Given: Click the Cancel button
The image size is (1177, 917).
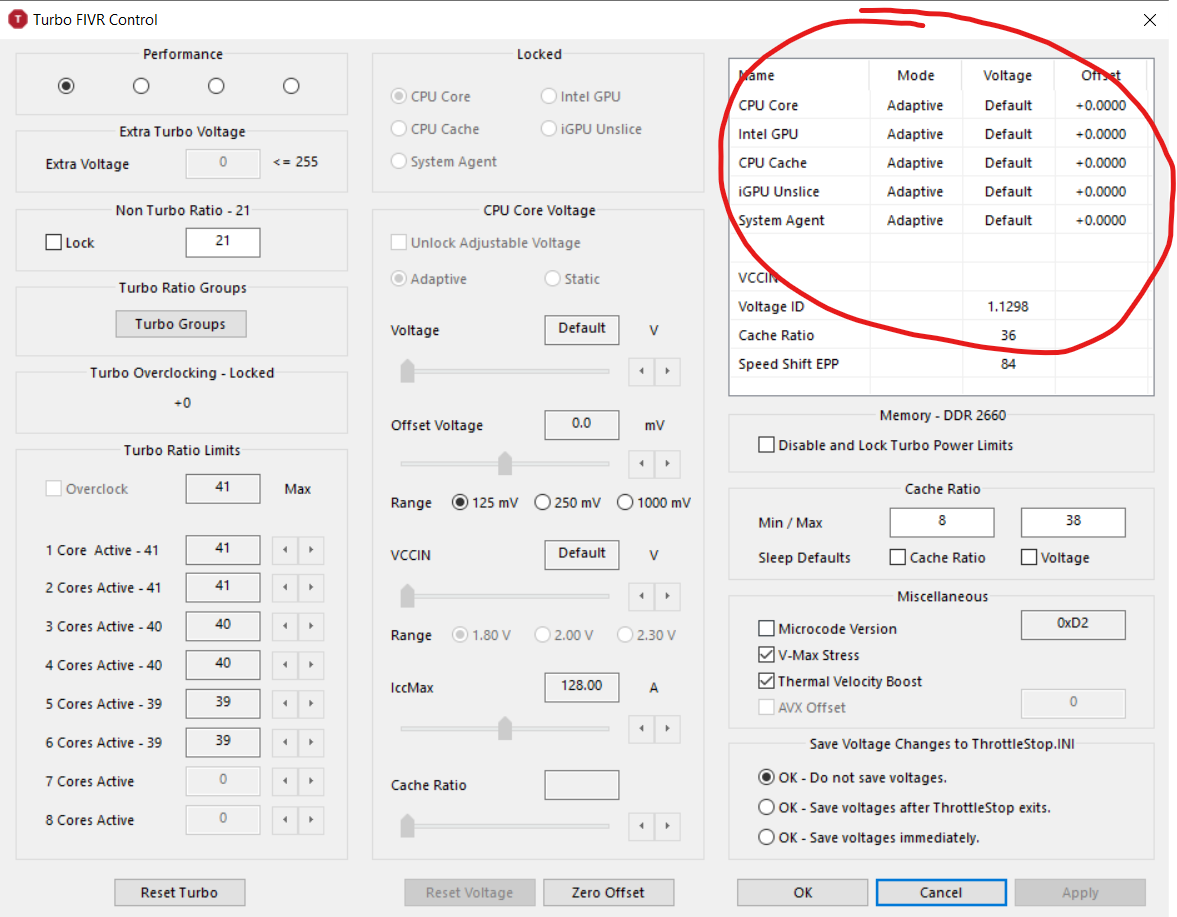Looking at the screenshot, I should pyautogui.click(x=941, y=892).
